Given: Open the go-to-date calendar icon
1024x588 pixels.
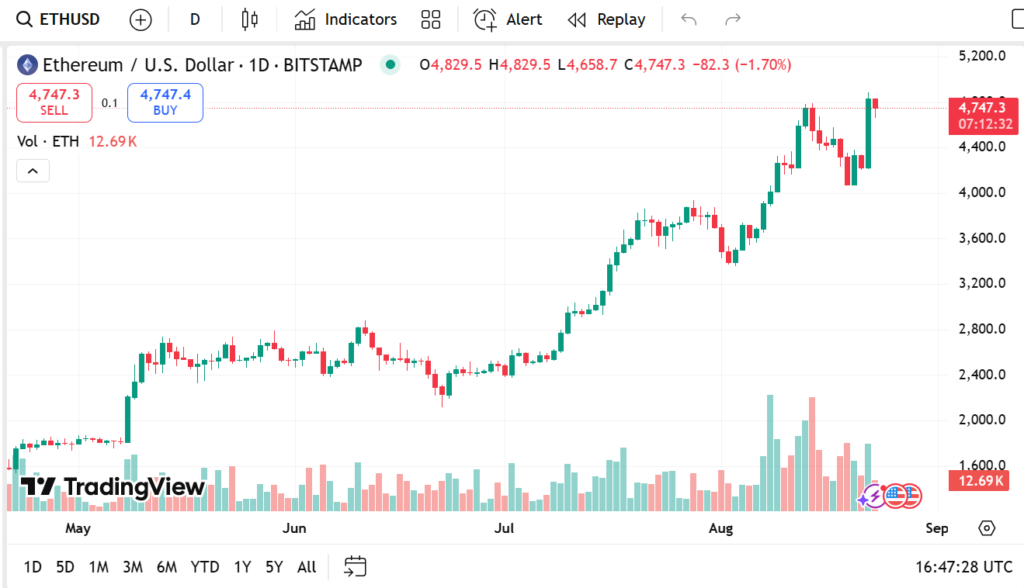Looking at the screenshot, I should (355, 567).
